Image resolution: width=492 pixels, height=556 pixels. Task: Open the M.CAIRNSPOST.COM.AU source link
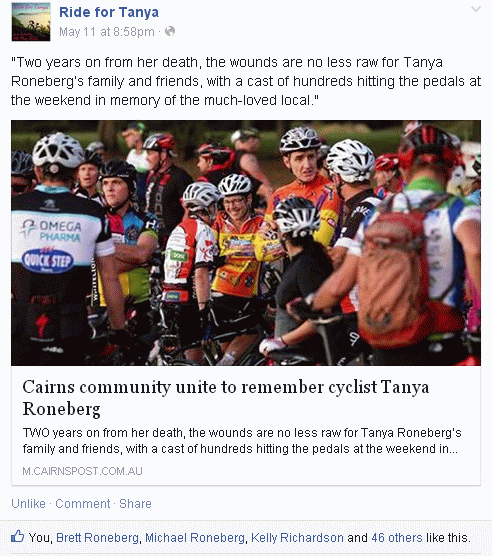pos(82,471)
